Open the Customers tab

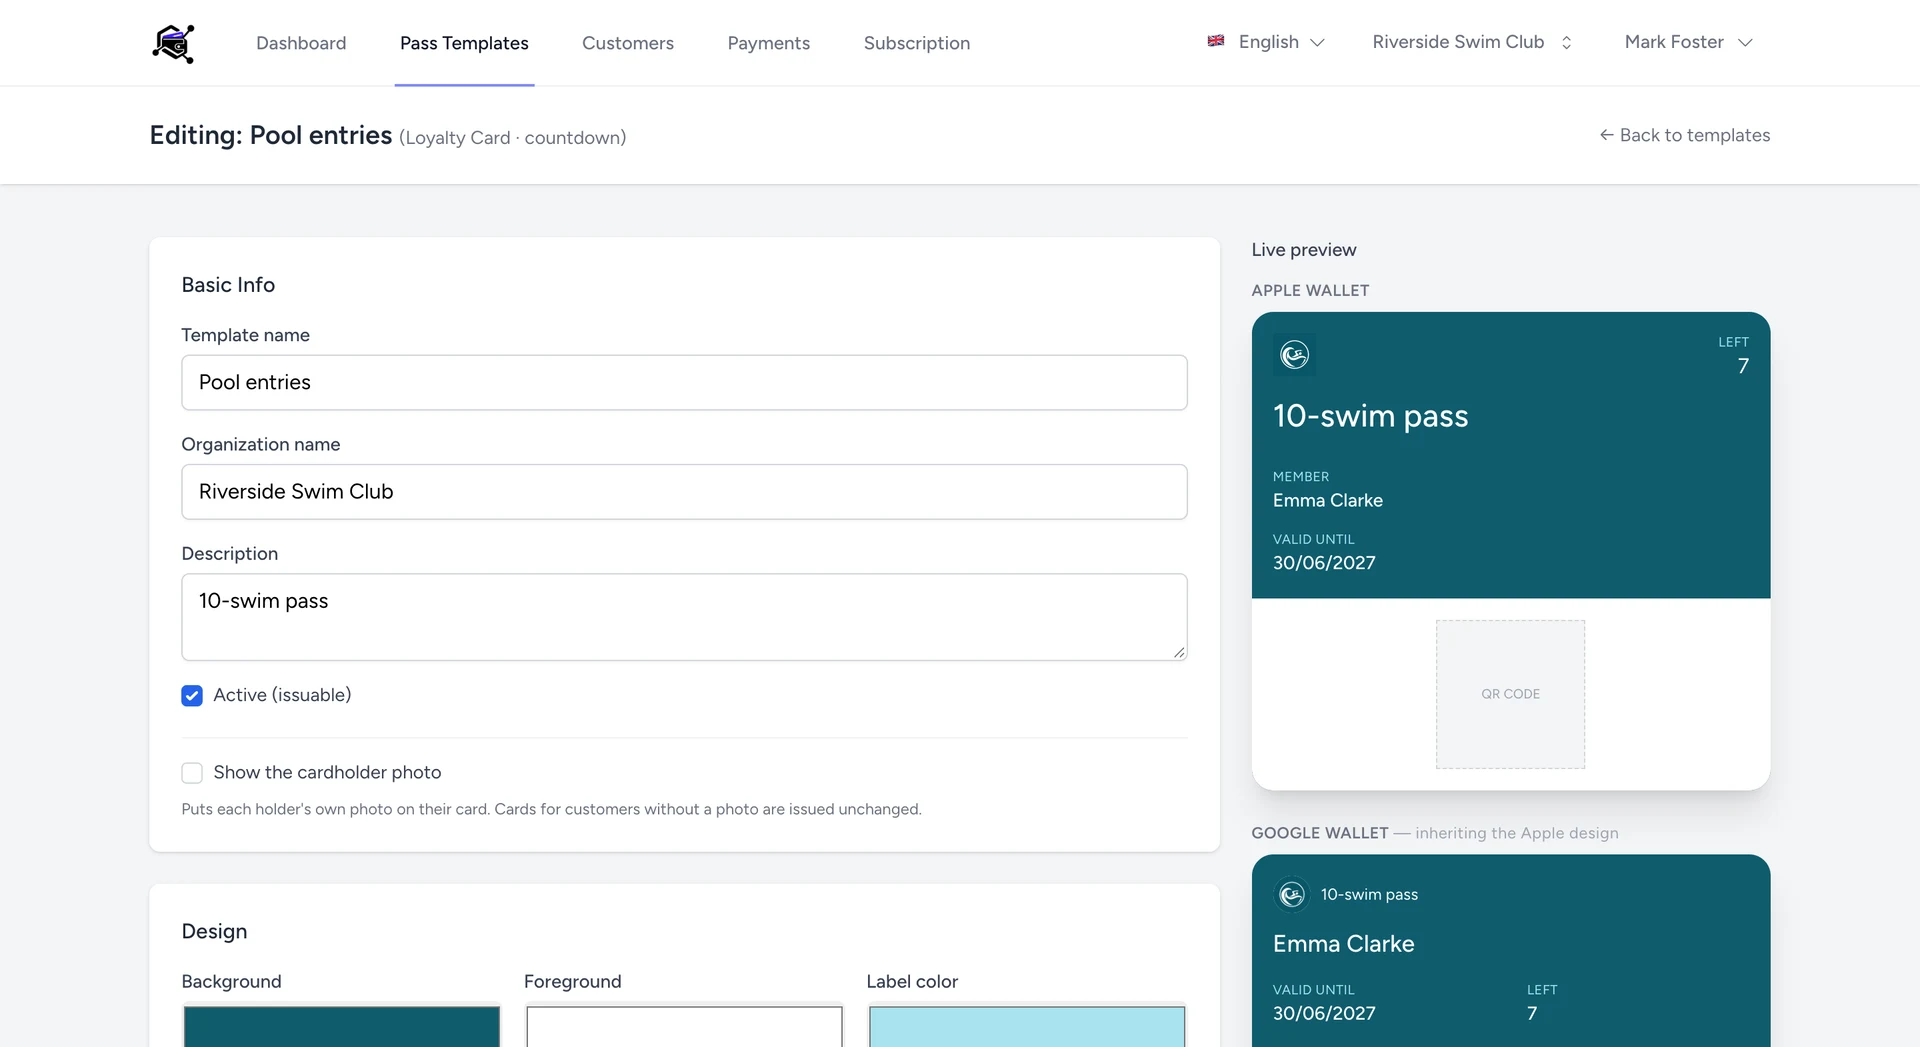click(x=628, y=43)
